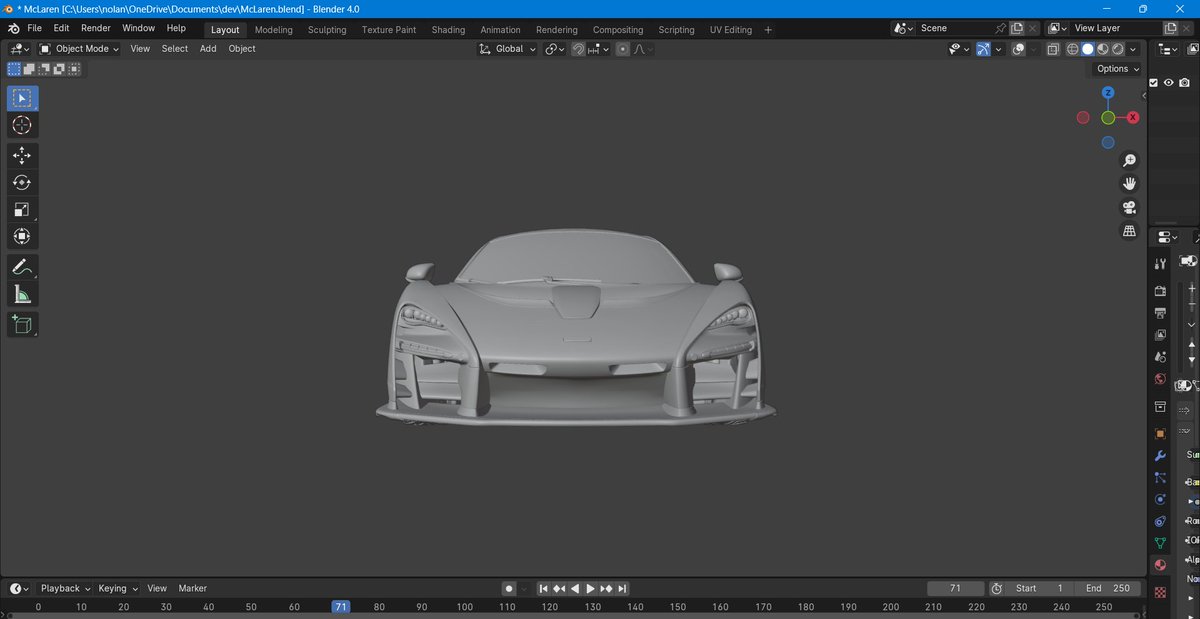Select the Scale tool
This screenshot has height=619, width=1200.
[x=22, y=209]
